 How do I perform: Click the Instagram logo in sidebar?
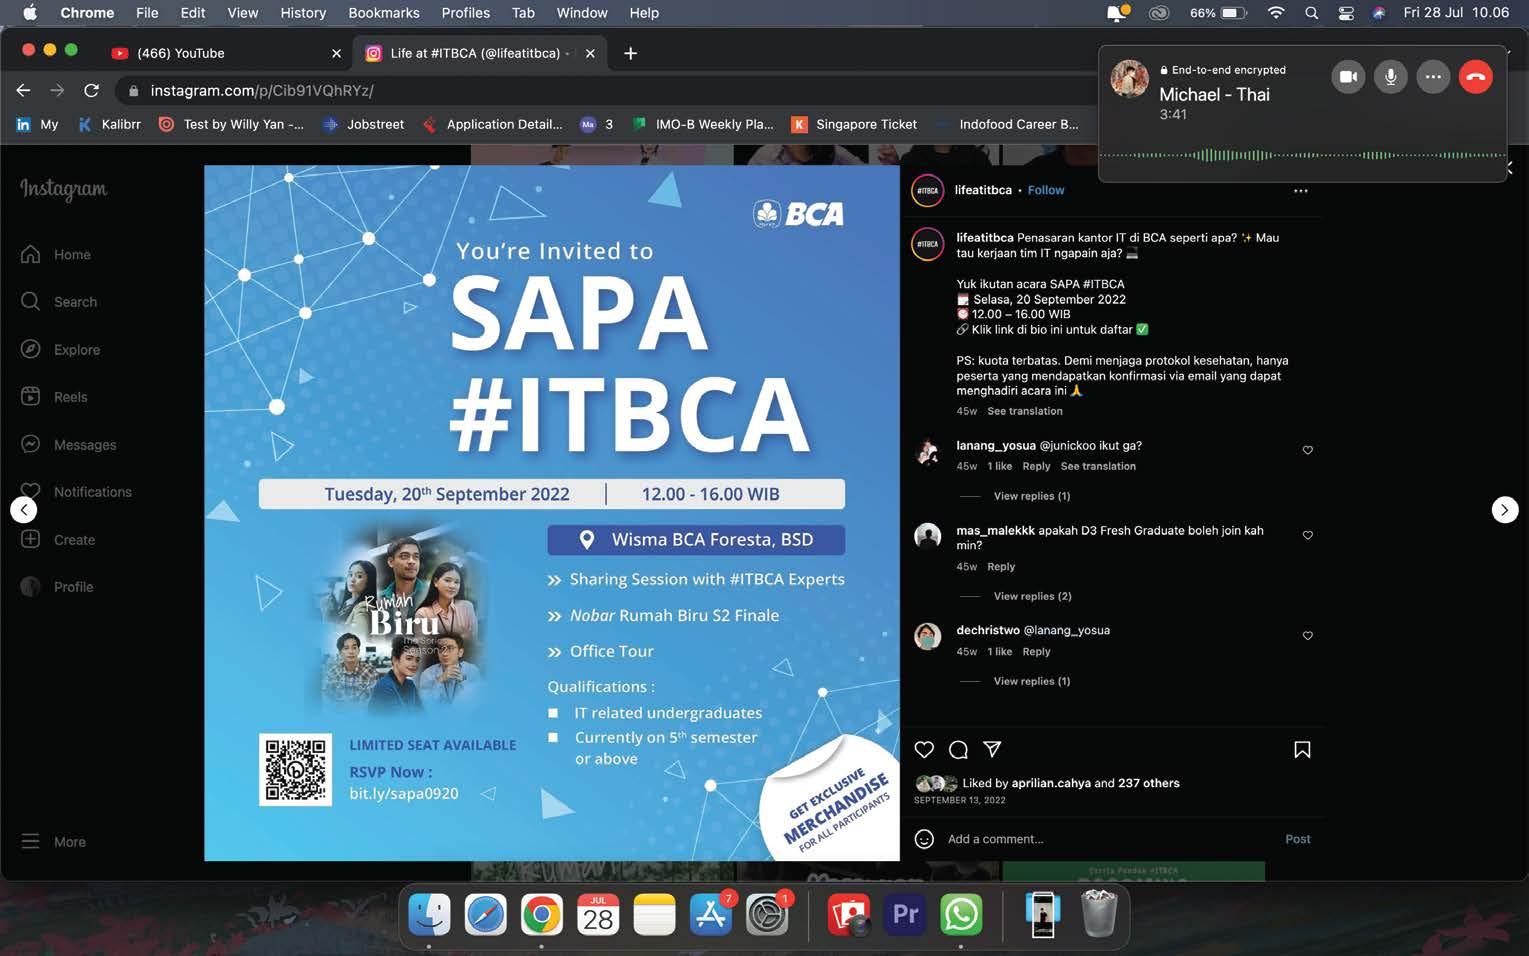64,189
